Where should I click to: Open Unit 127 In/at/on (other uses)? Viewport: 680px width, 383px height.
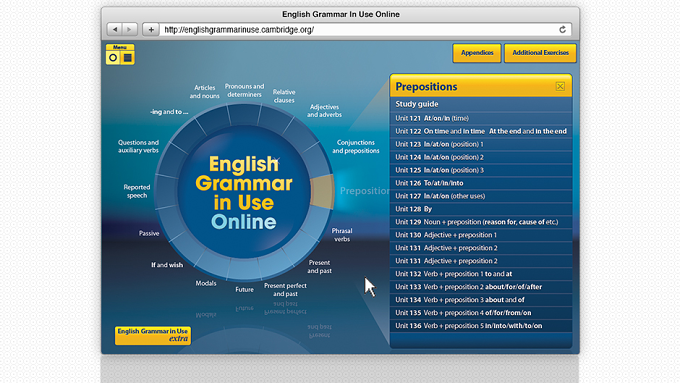click(x=481, y=196)
